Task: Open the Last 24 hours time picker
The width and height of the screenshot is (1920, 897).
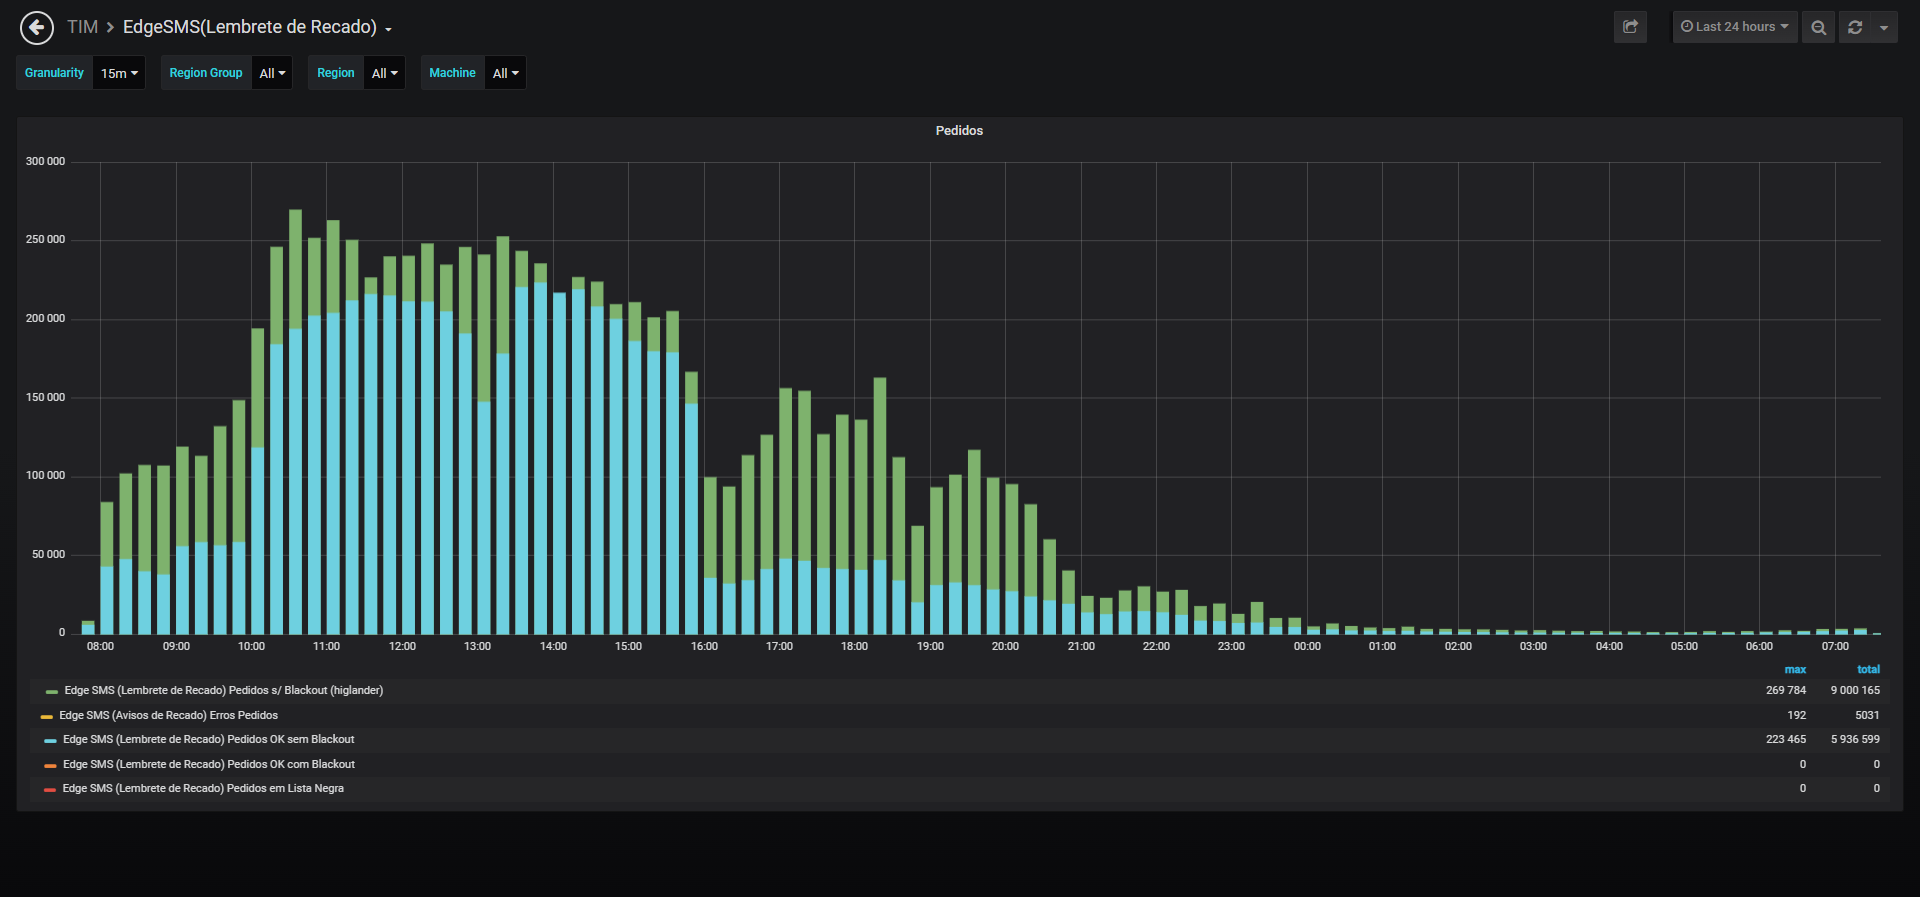Action: click(1735, 27)
